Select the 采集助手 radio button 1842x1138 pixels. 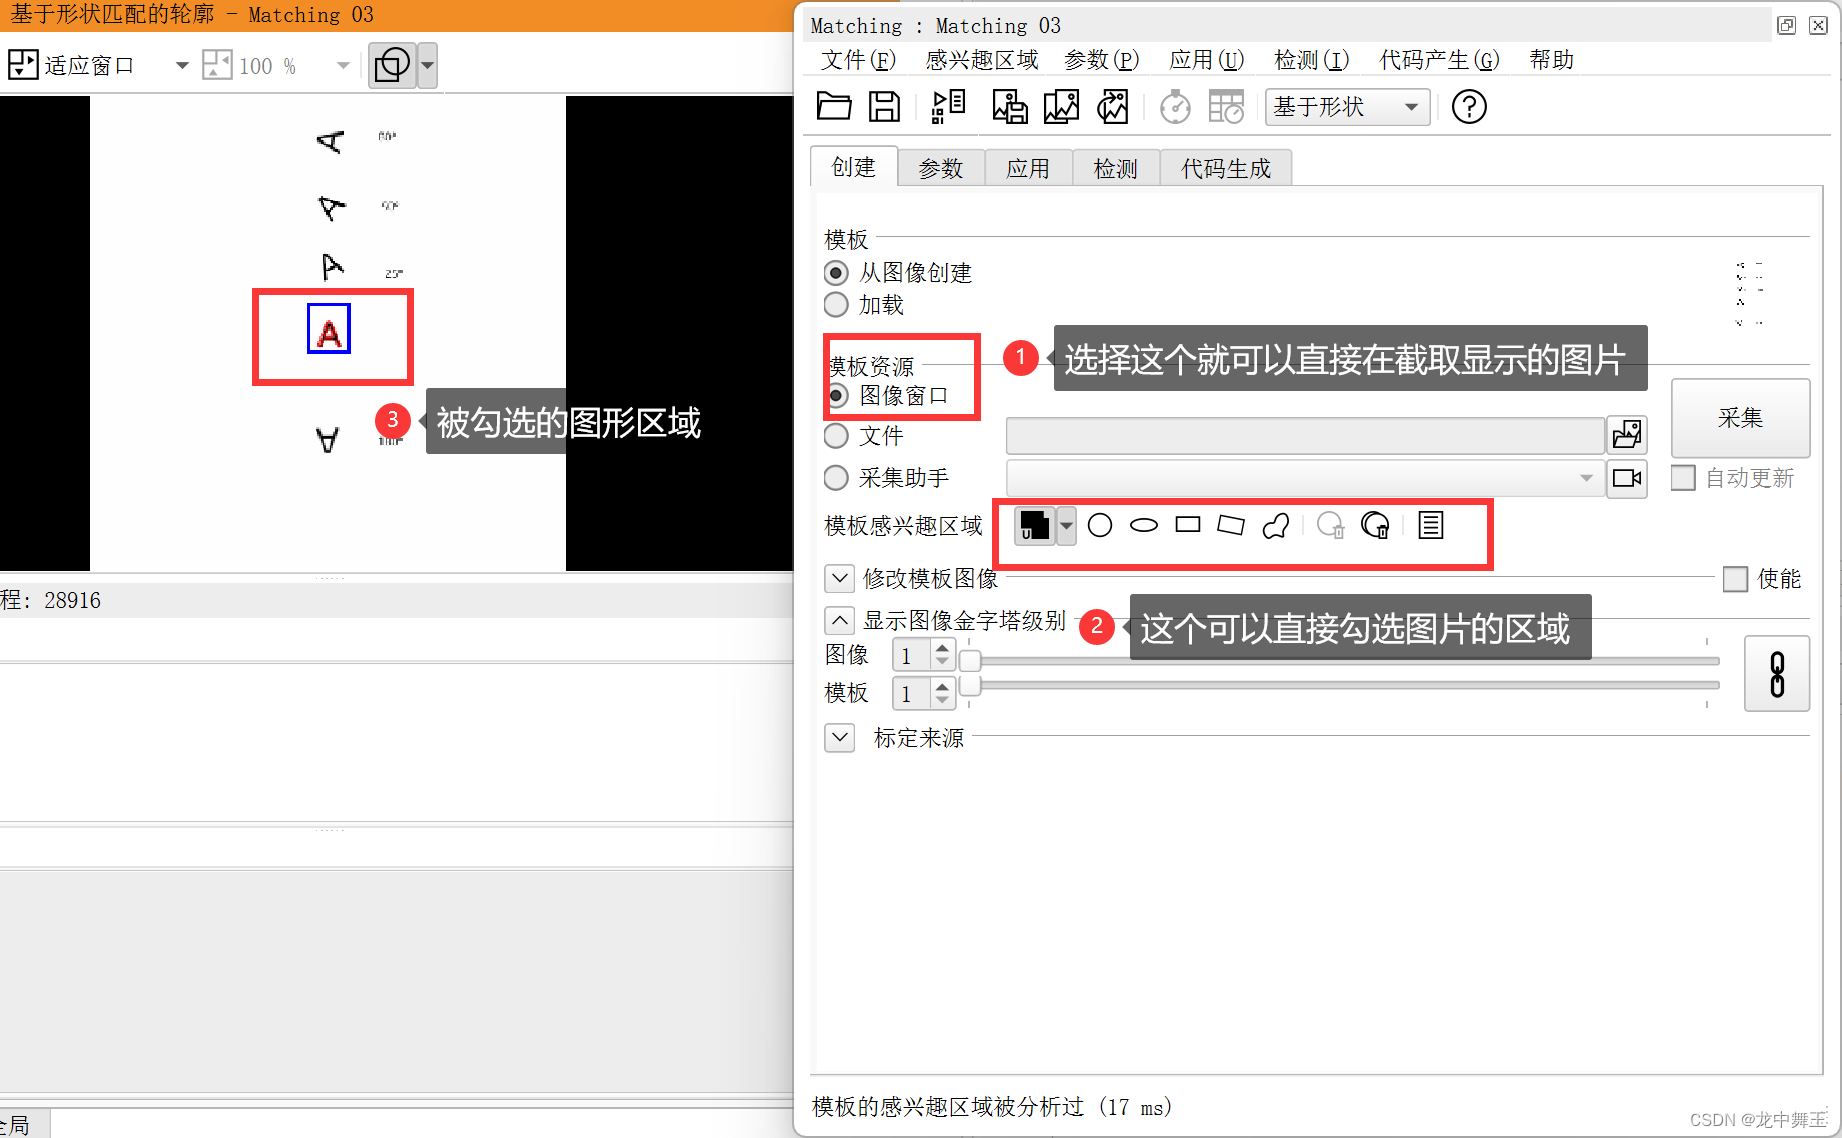click(836, 478)
